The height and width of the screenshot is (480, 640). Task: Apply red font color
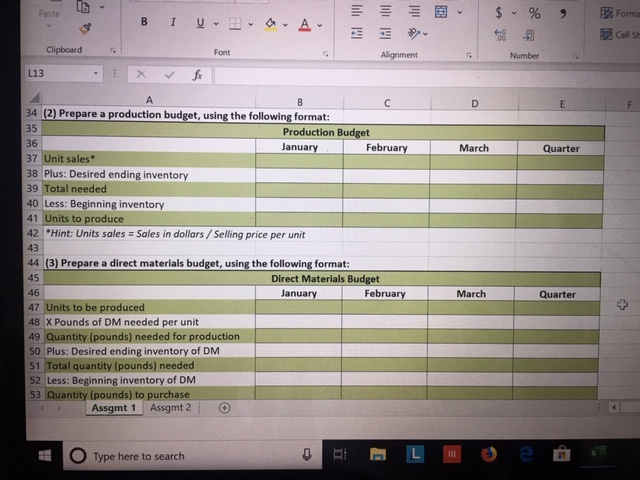point(304,25)
